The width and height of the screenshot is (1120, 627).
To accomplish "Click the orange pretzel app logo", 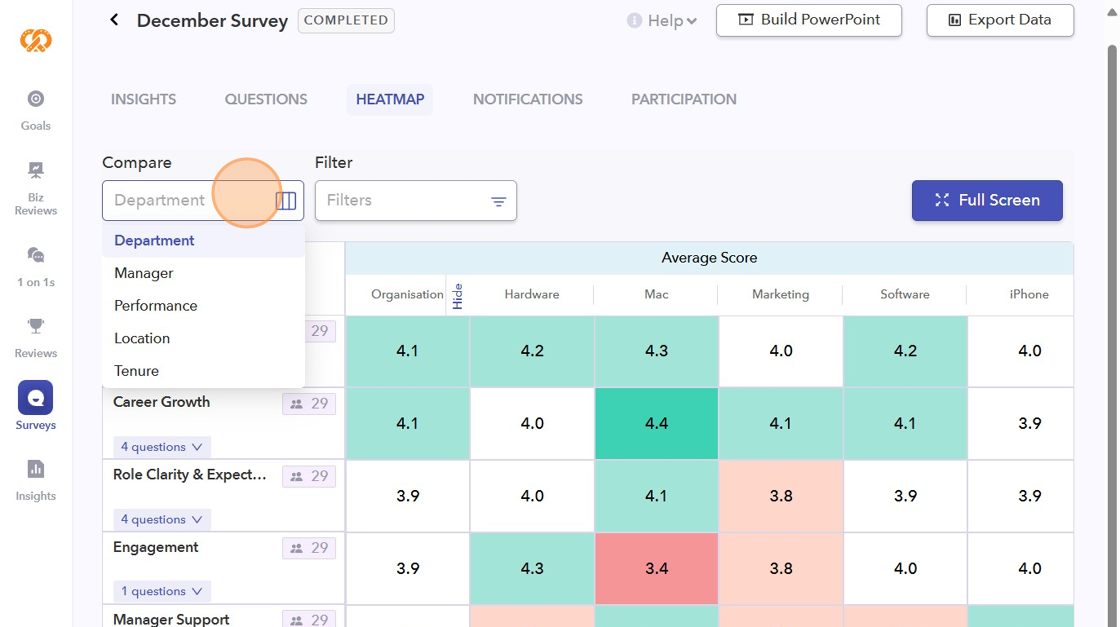I will coord(36,40).
